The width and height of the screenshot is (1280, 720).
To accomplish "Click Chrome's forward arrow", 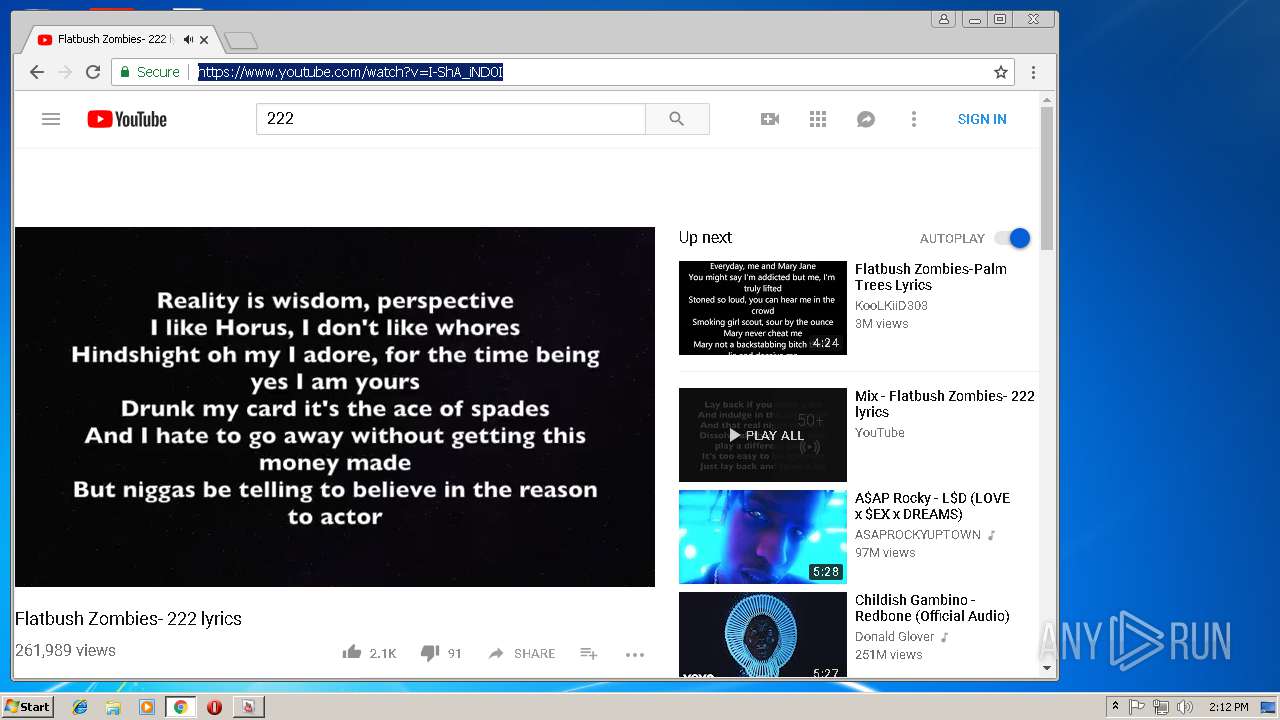I will (x=65, y=72).
